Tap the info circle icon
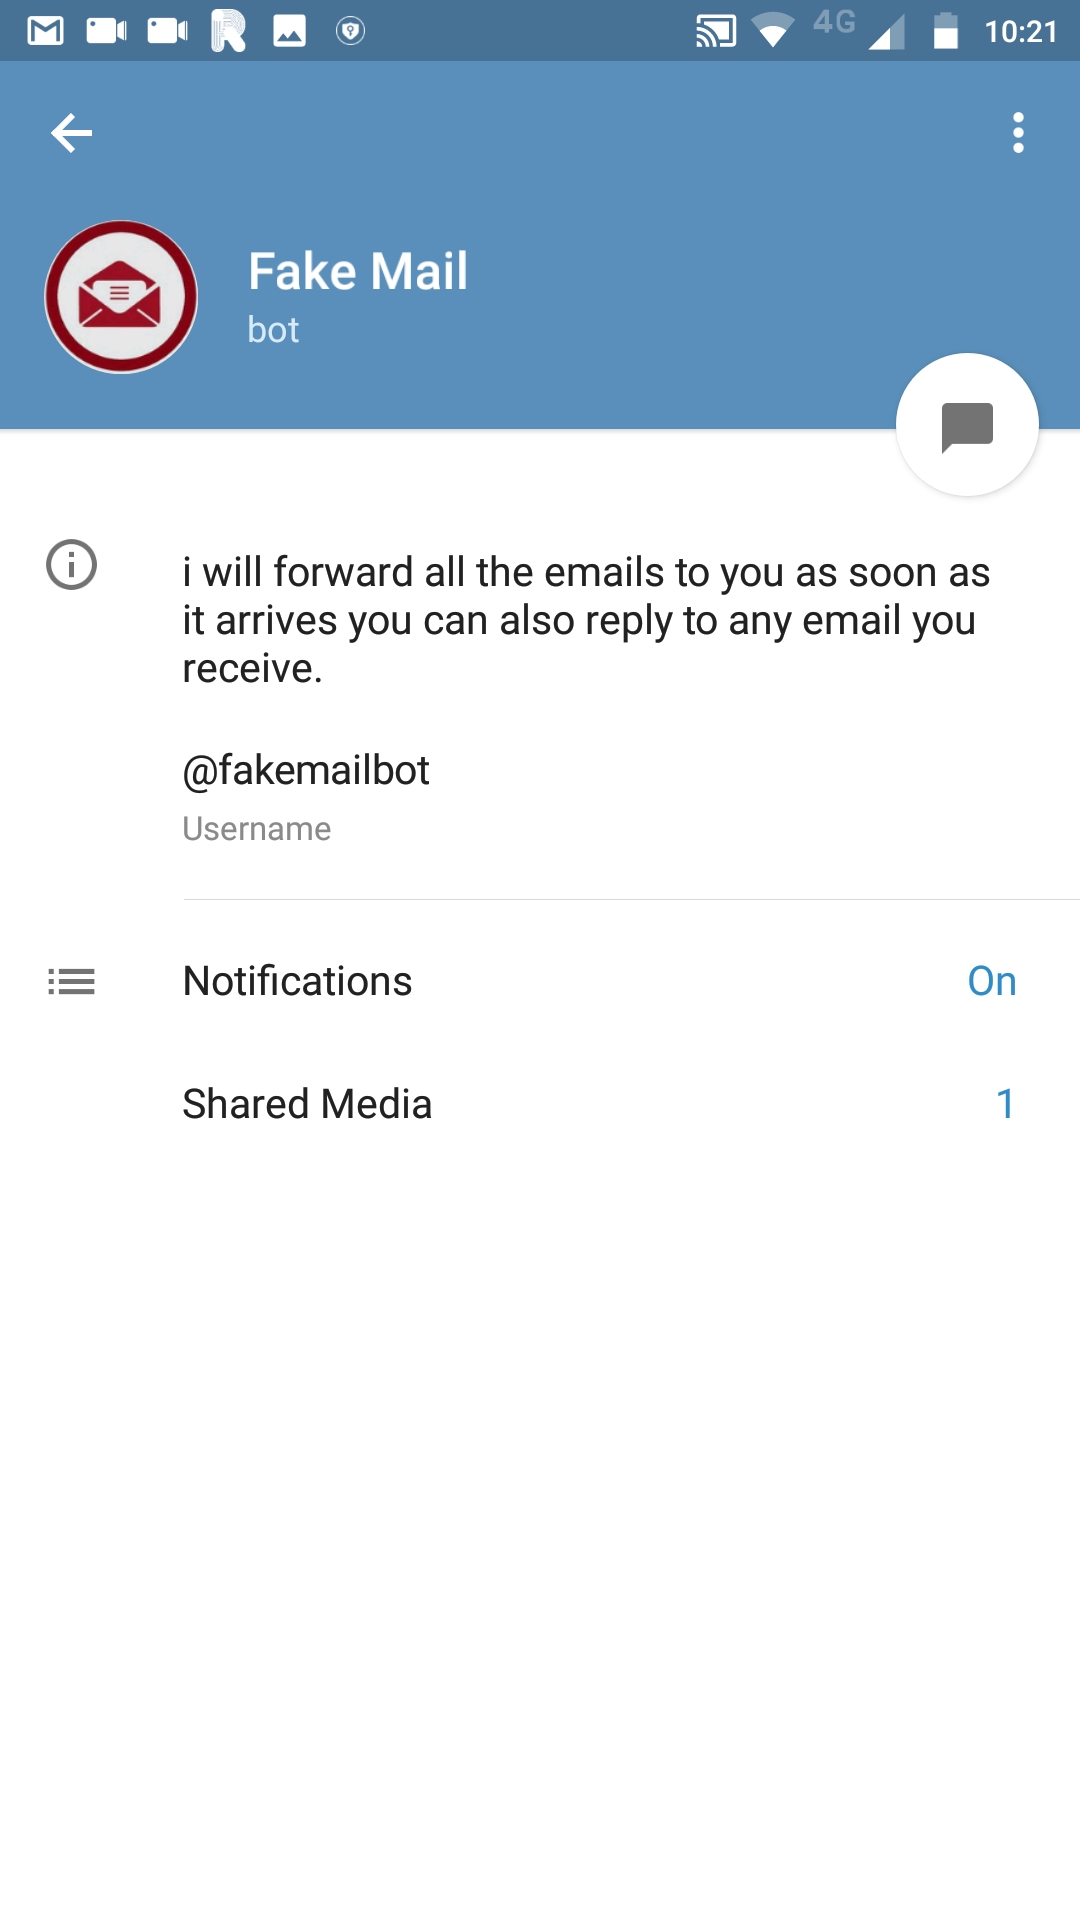 [72, 565]
